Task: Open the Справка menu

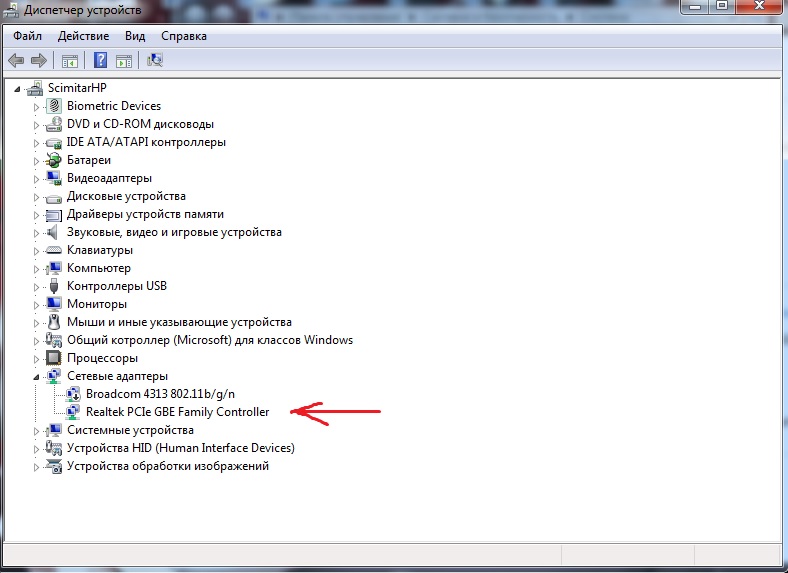Action: point(183,36)
